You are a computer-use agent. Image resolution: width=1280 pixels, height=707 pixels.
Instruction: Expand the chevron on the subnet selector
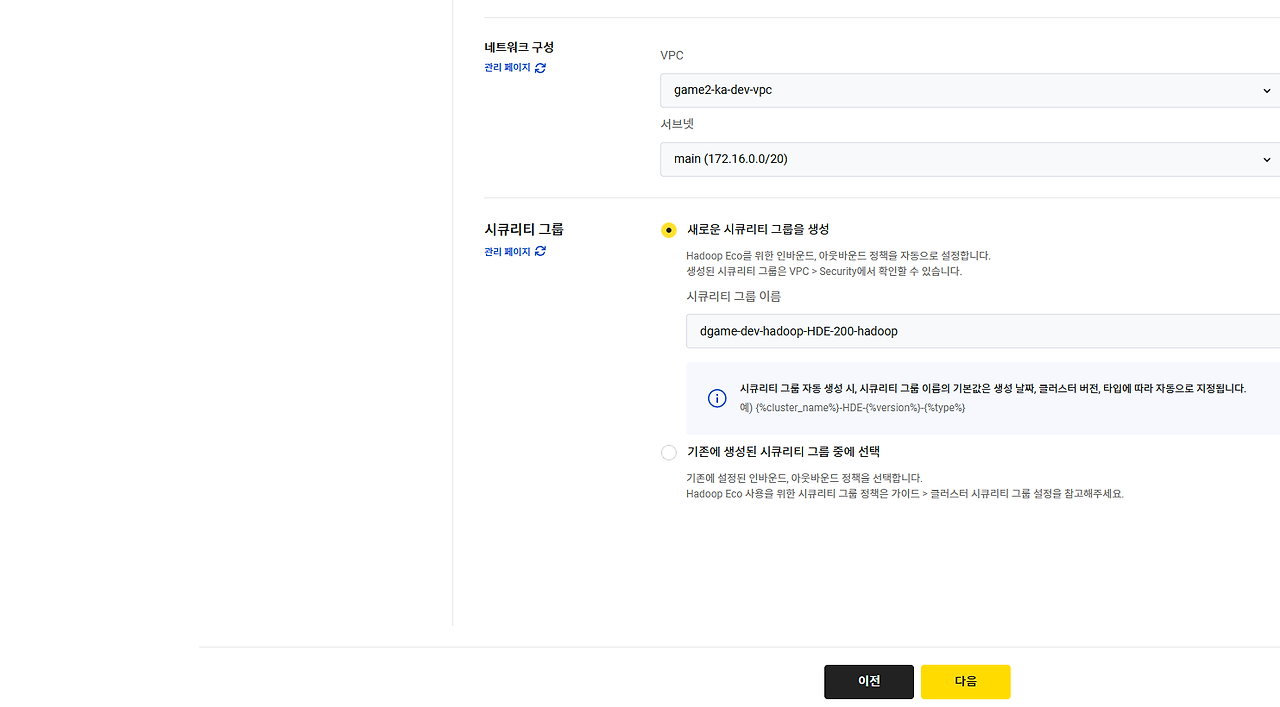coord(1266,159)
